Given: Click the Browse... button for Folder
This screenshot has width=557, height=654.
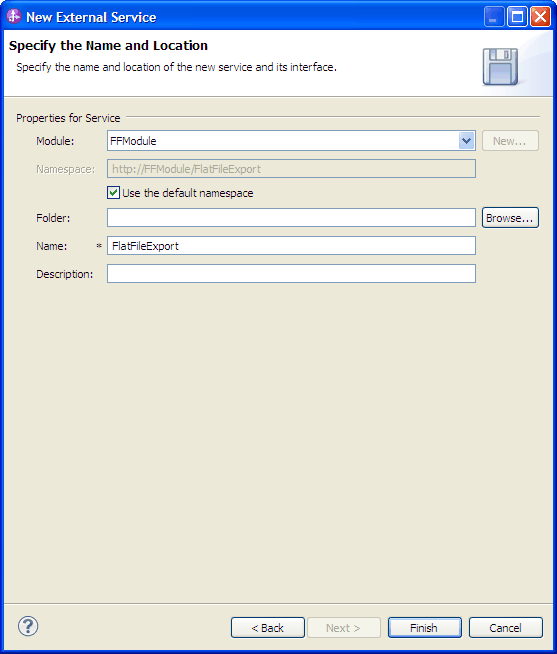Looking at the screenshot, I should [510, 218].
